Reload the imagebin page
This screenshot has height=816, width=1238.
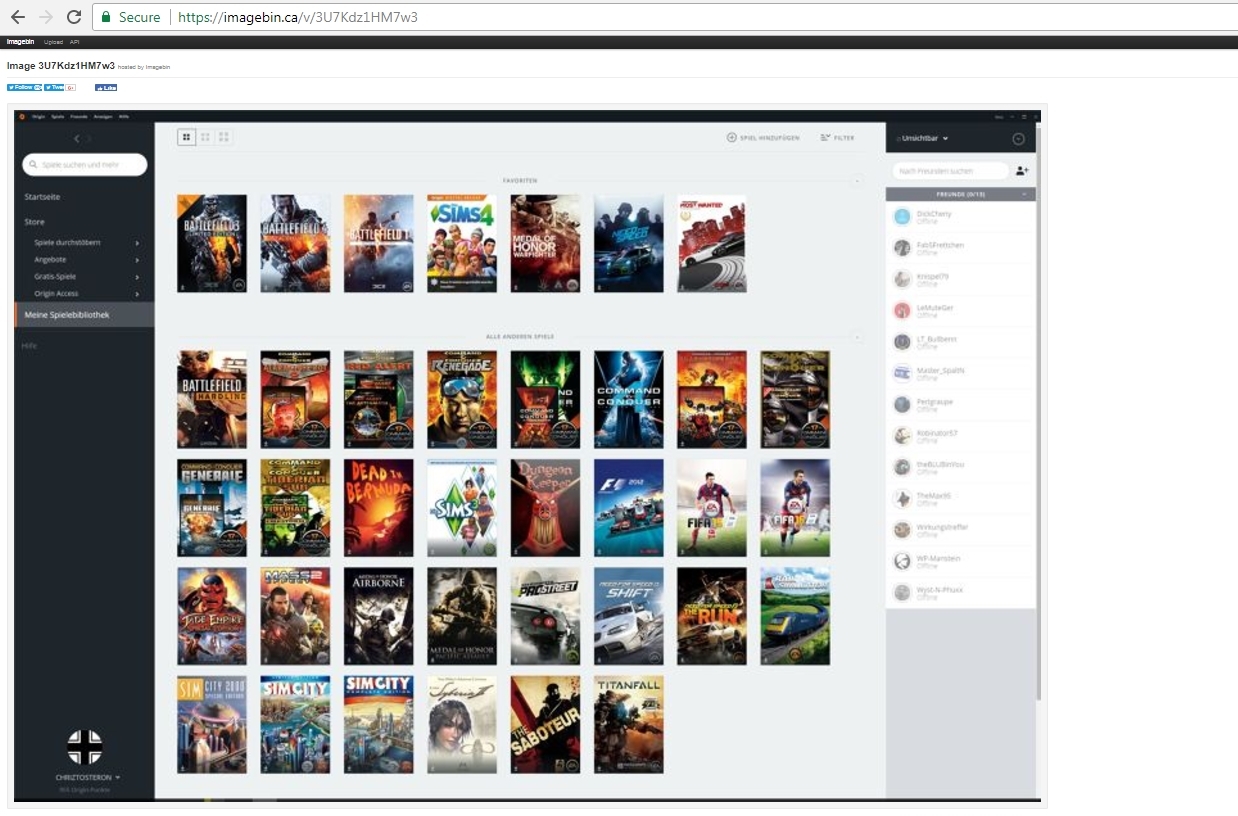[x=74, y=17]
